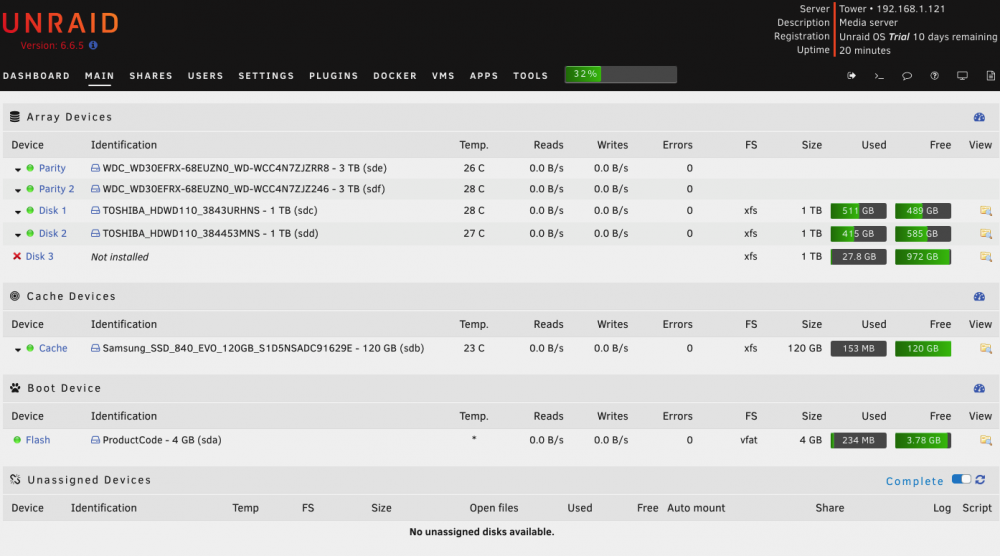1000x556 pixels.
Task: Click the Boot Device gauge icon
Action: [x=979, y=388]
